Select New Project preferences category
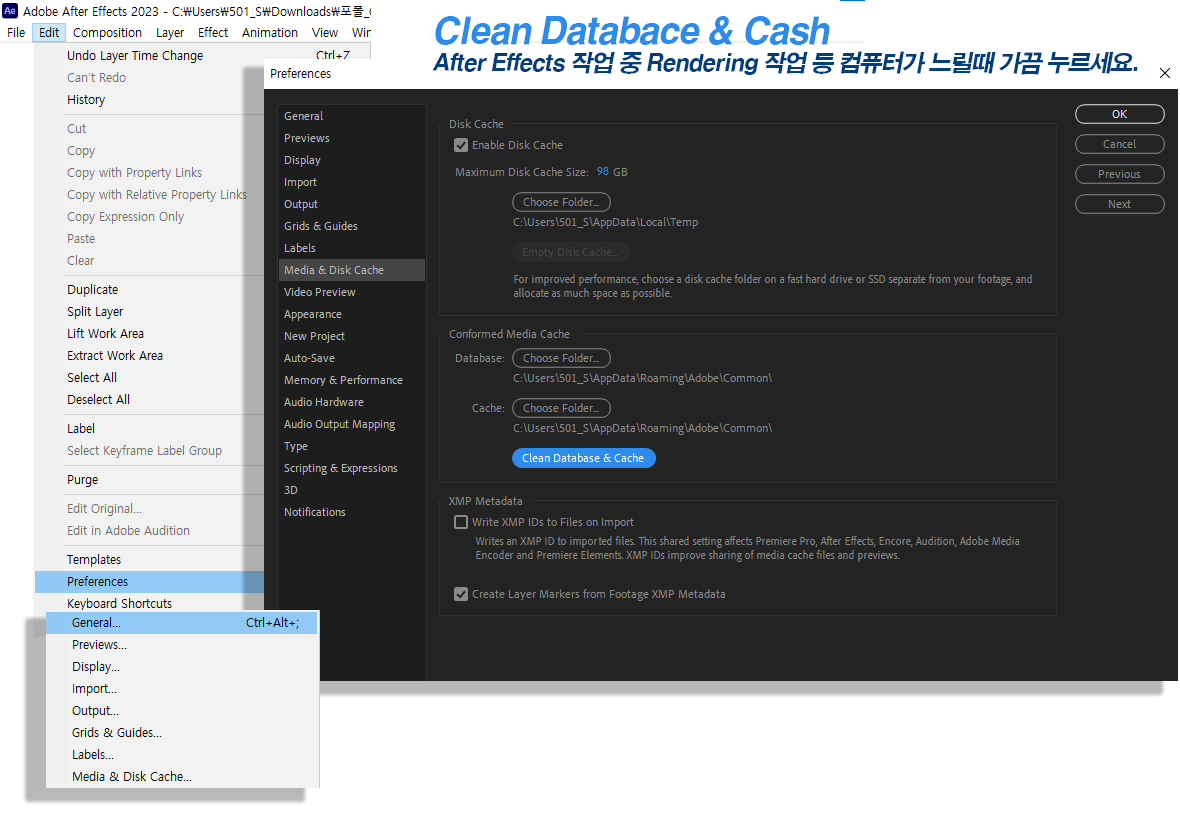 tap(351, 336)
